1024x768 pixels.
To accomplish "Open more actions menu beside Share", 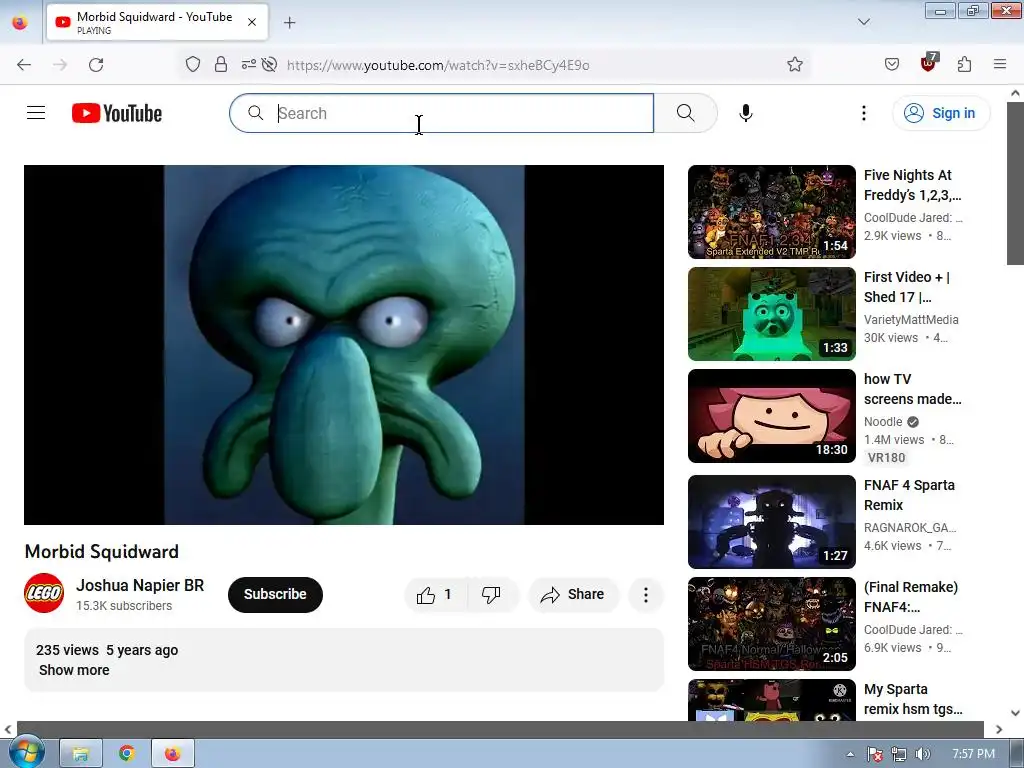I will (646, 594).
